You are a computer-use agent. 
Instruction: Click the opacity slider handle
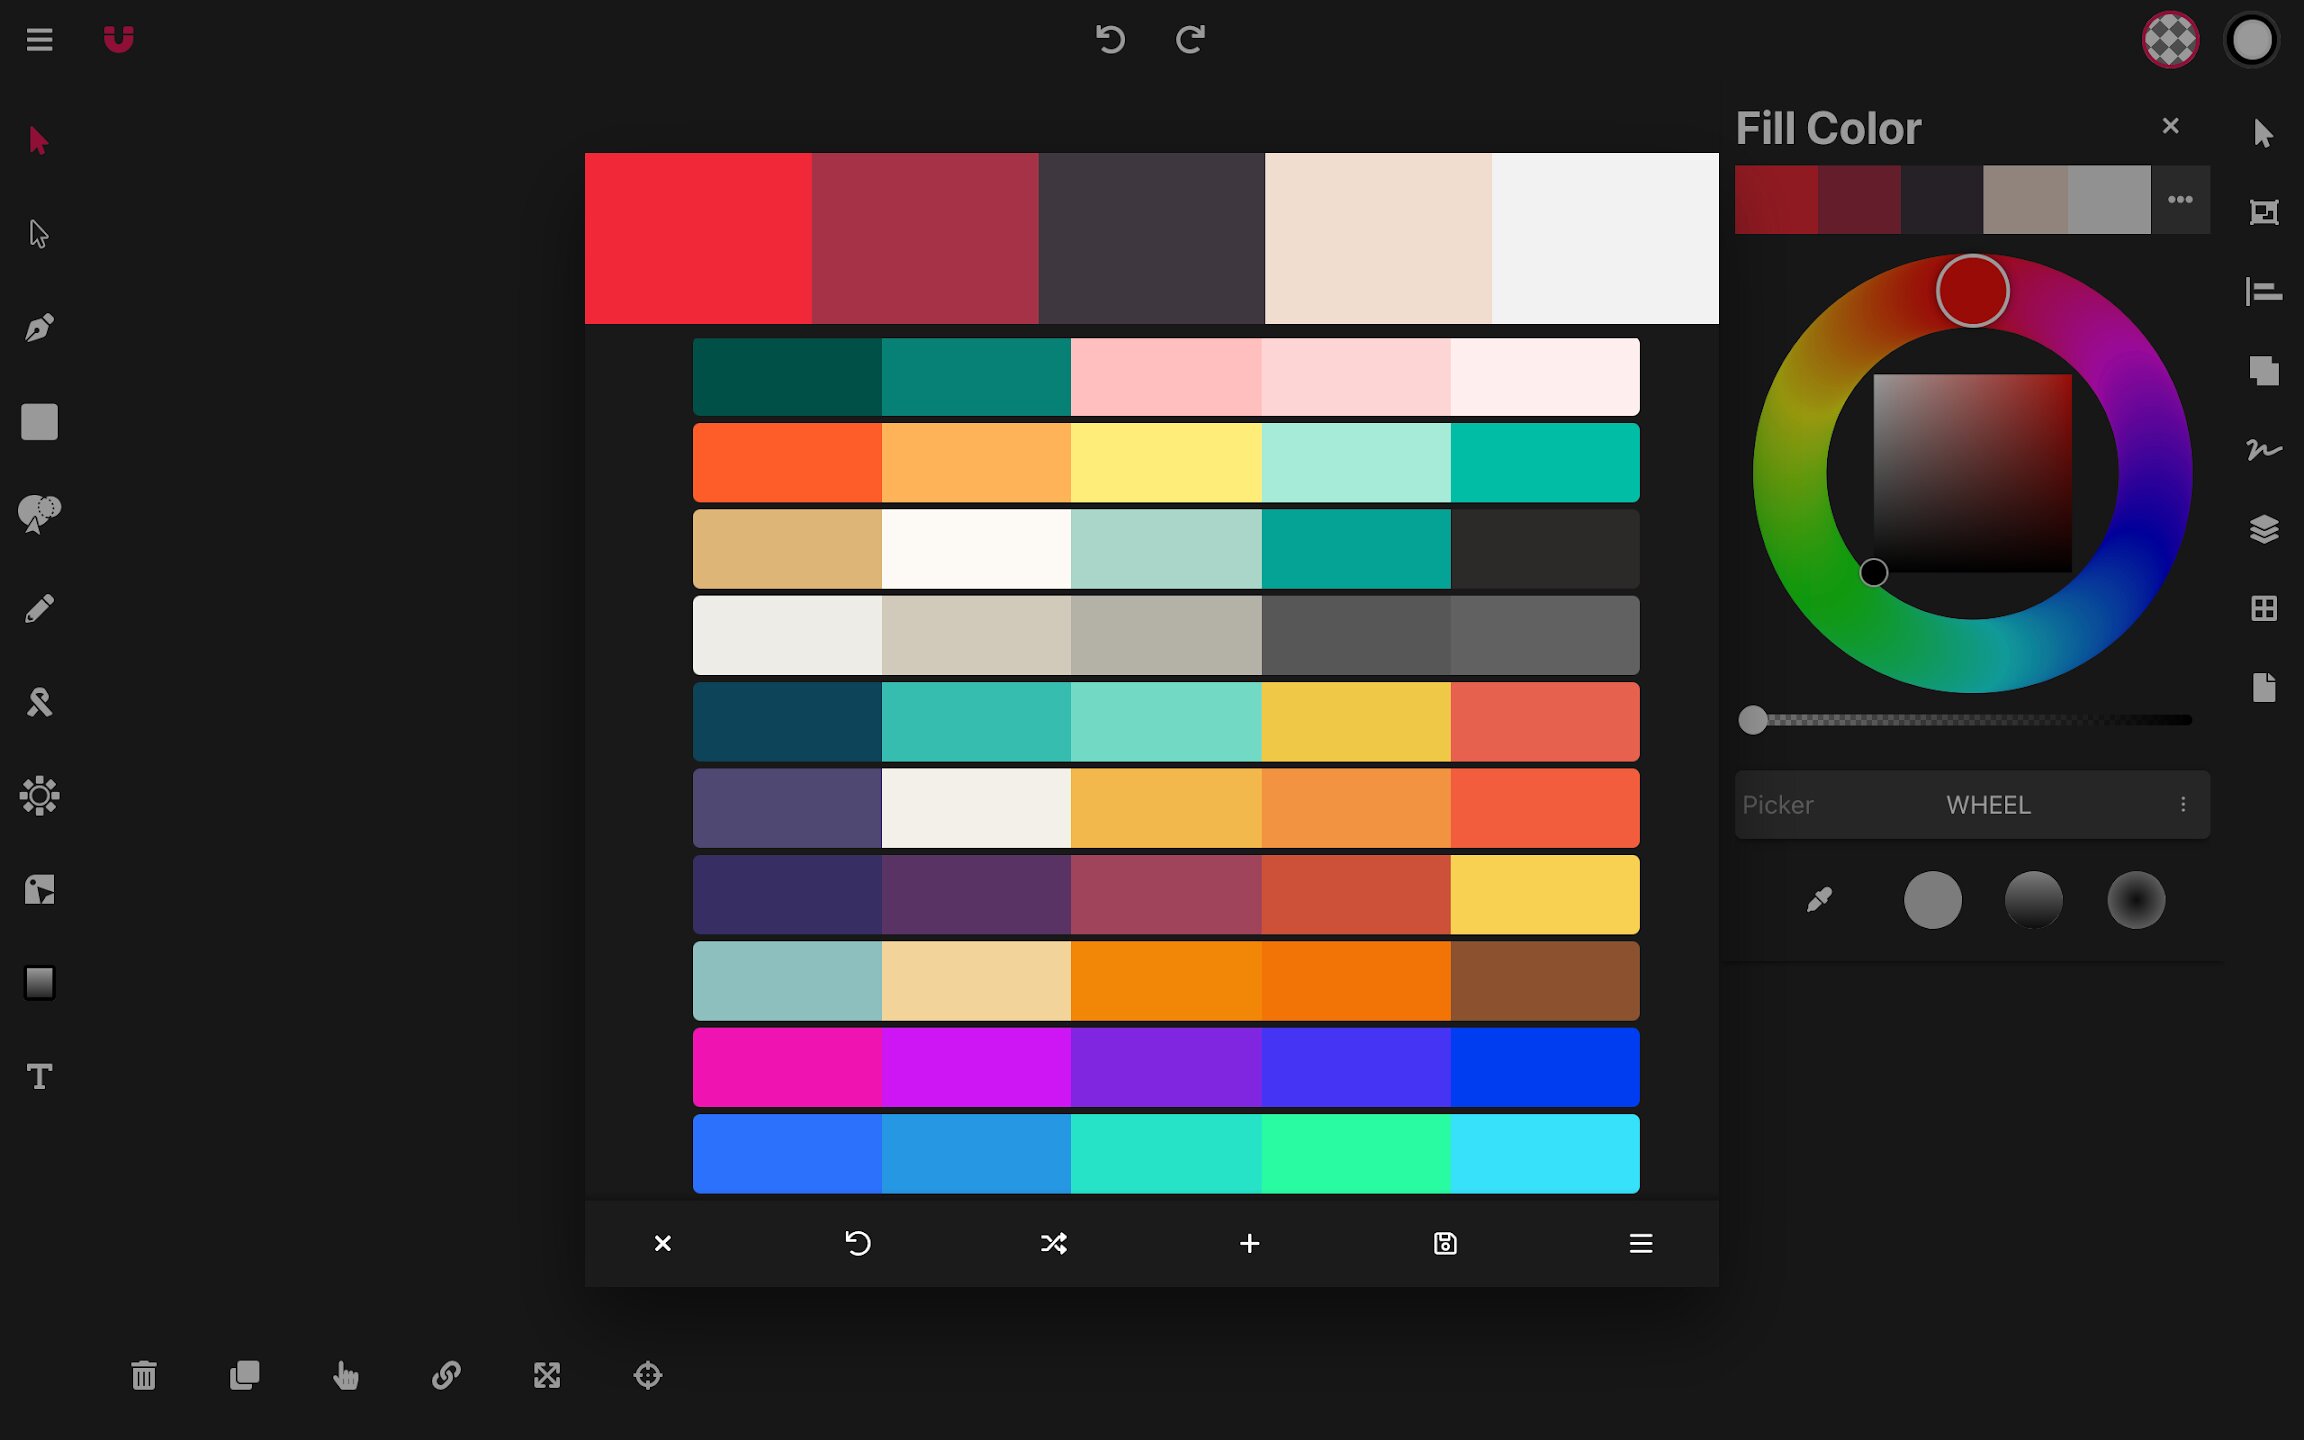tap(1752, 720)
